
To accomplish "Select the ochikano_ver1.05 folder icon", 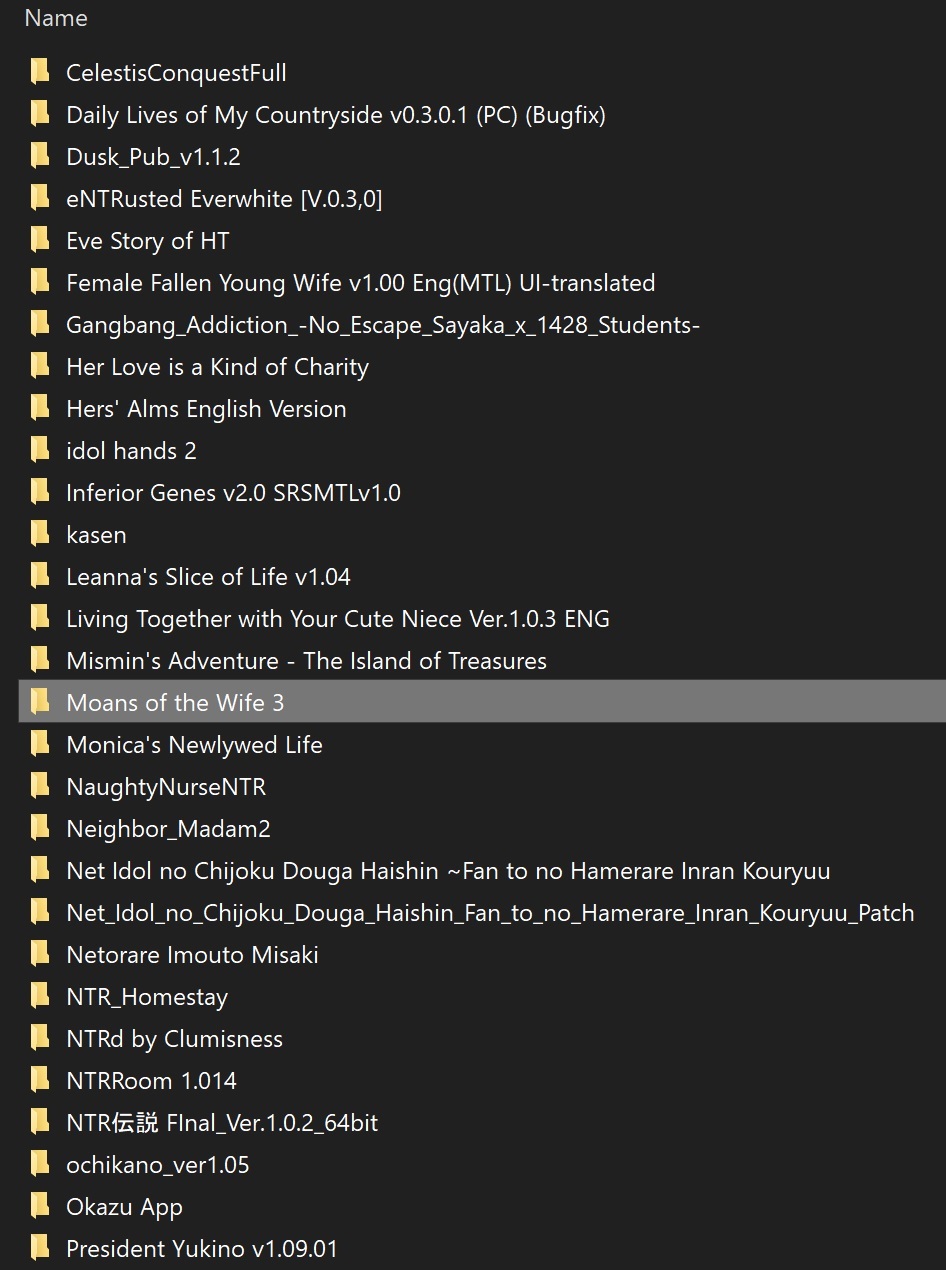I will 40,1164.
